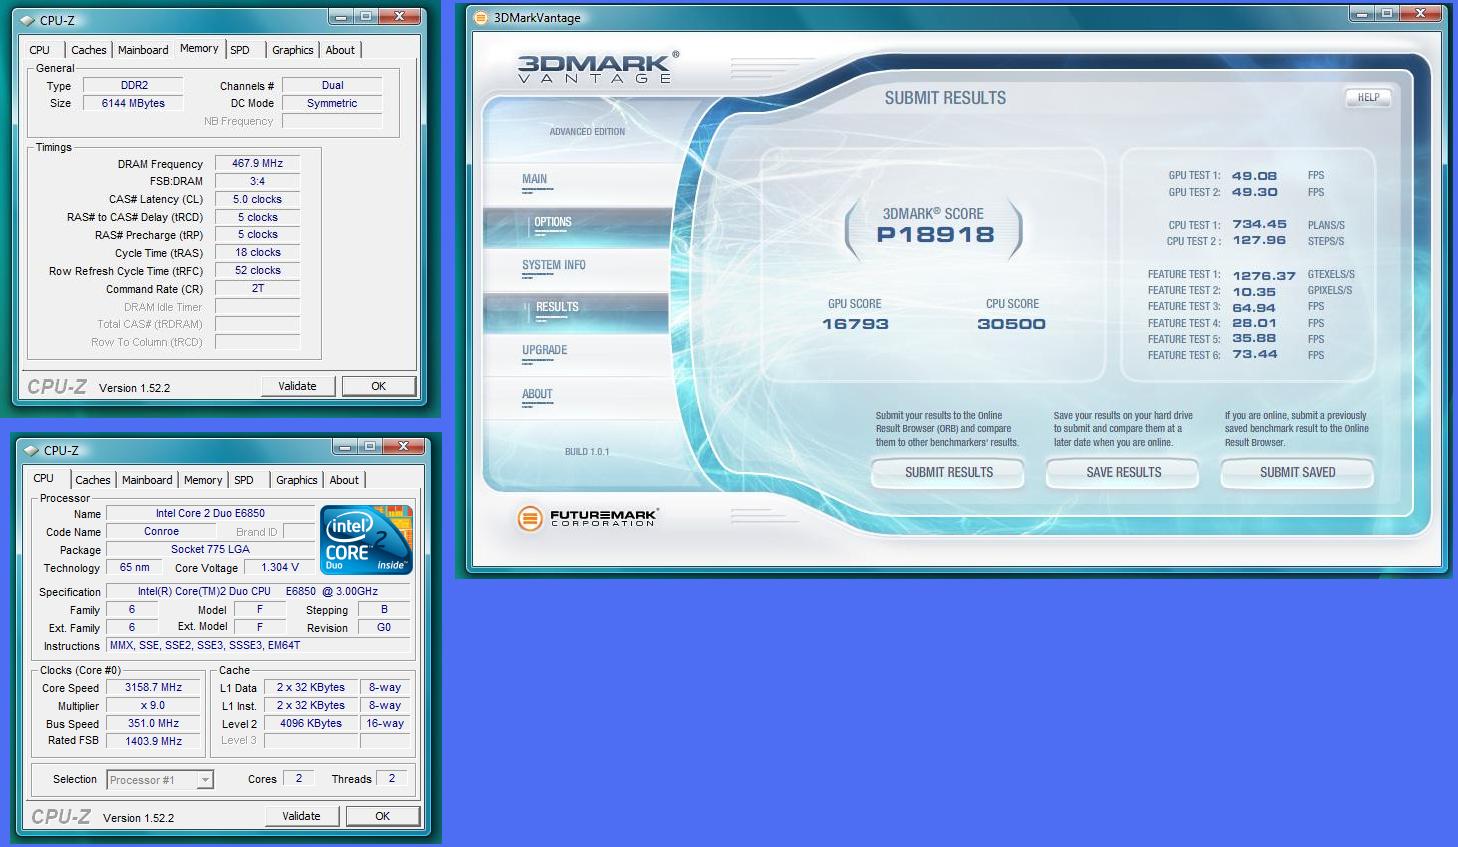Image resolution: width=1458 pixels, height=847 pixels.
Task: Click the Bus Speed value 351.0 MHz
Action: coord(153,723)
